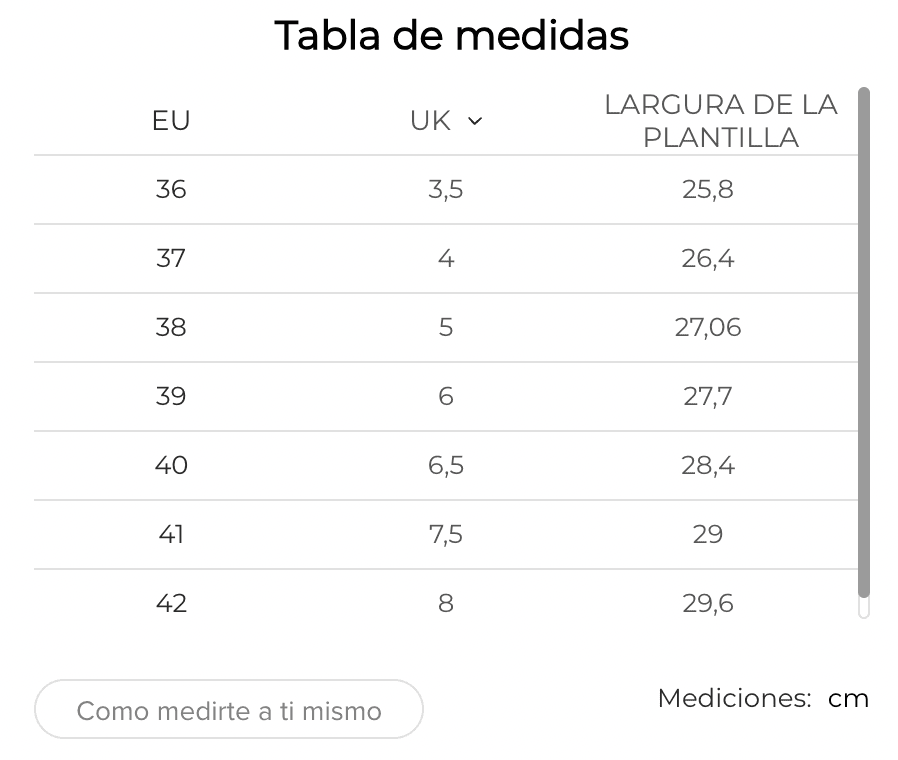Click UK size 7,5 cell
Image resolution: width=898 pixels, height=760 pixels.
(x=446, y=534)
